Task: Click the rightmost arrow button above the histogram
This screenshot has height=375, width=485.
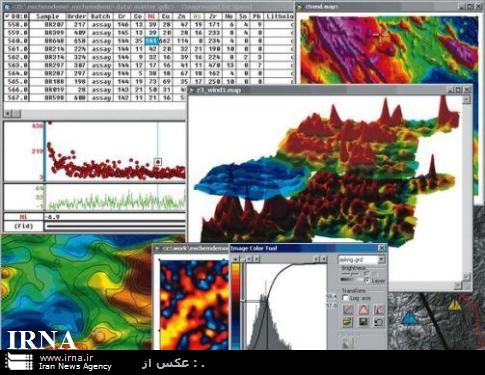Action: point(324,259)
